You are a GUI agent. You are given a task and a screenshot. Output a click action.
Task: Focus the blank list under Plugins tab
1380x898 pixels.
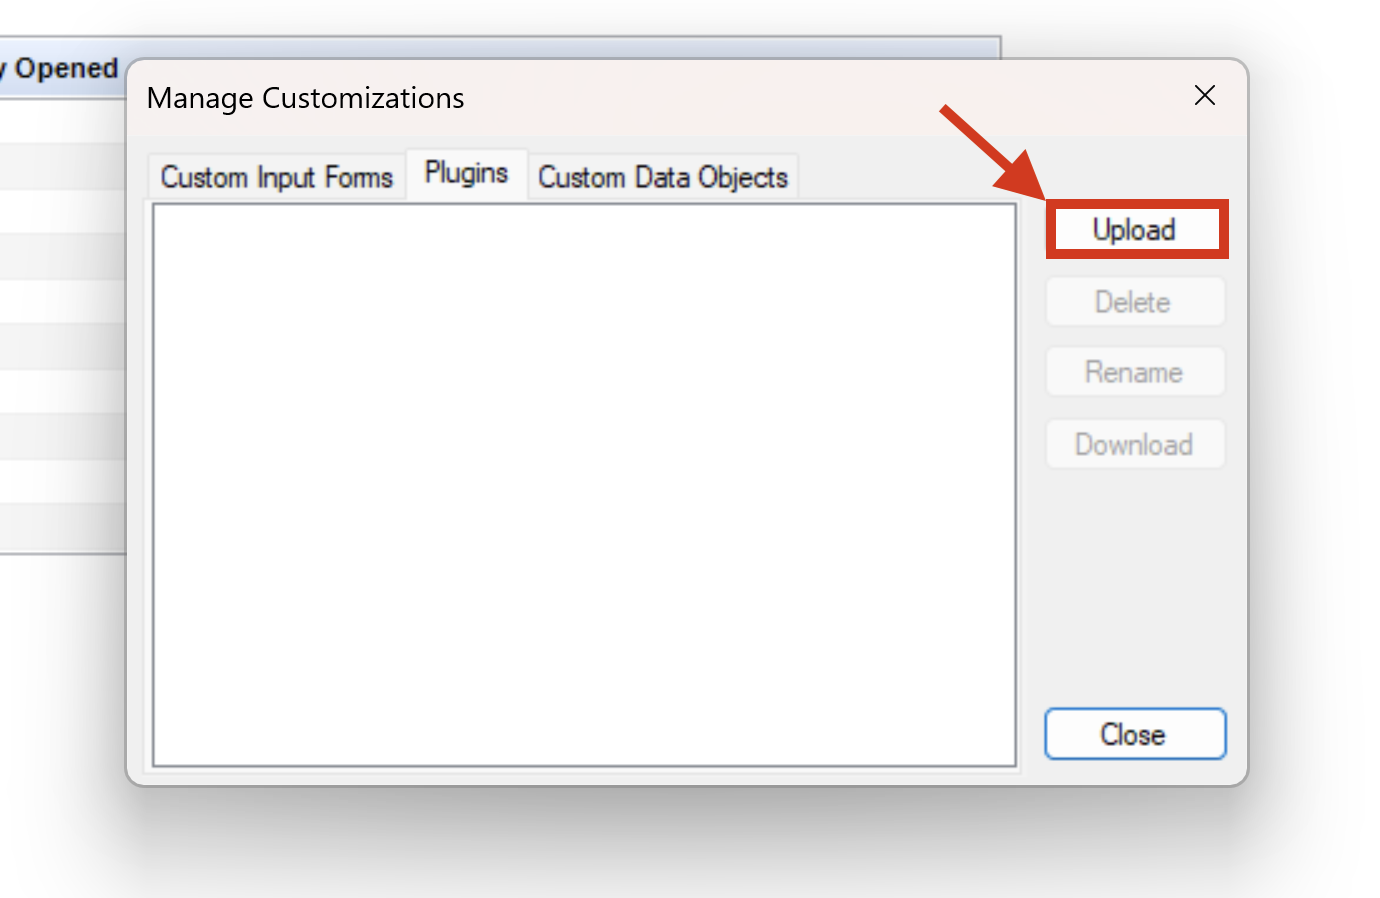(x=584, y=485)
